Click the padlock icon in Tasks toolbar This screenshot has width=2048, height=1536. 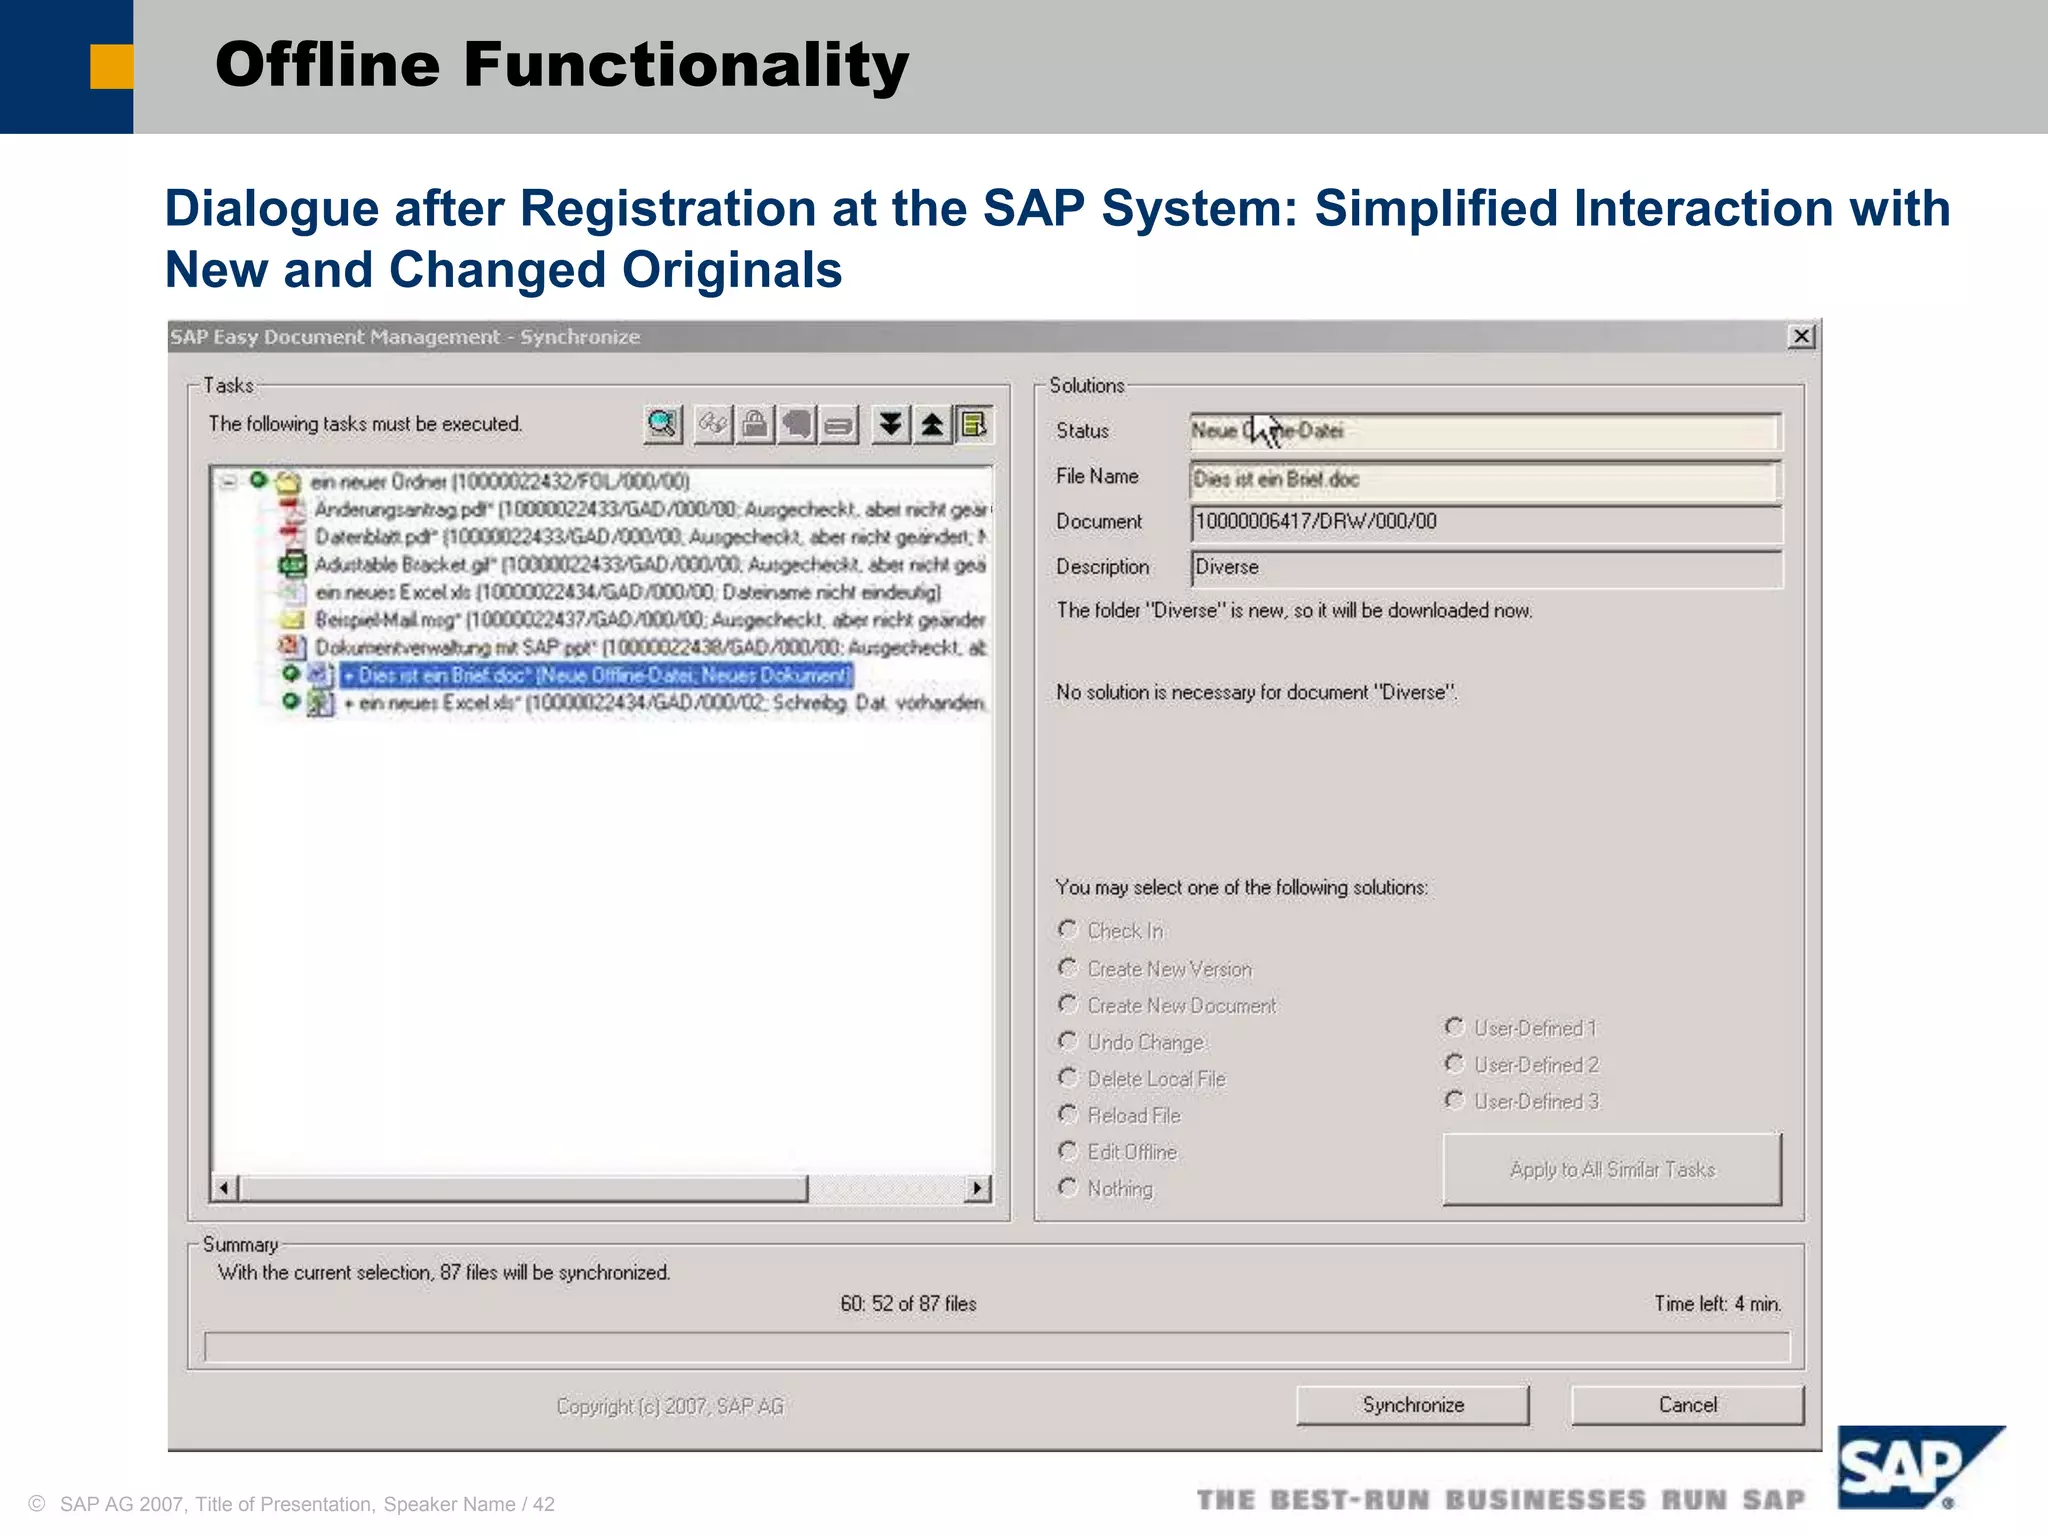point(755,425)
